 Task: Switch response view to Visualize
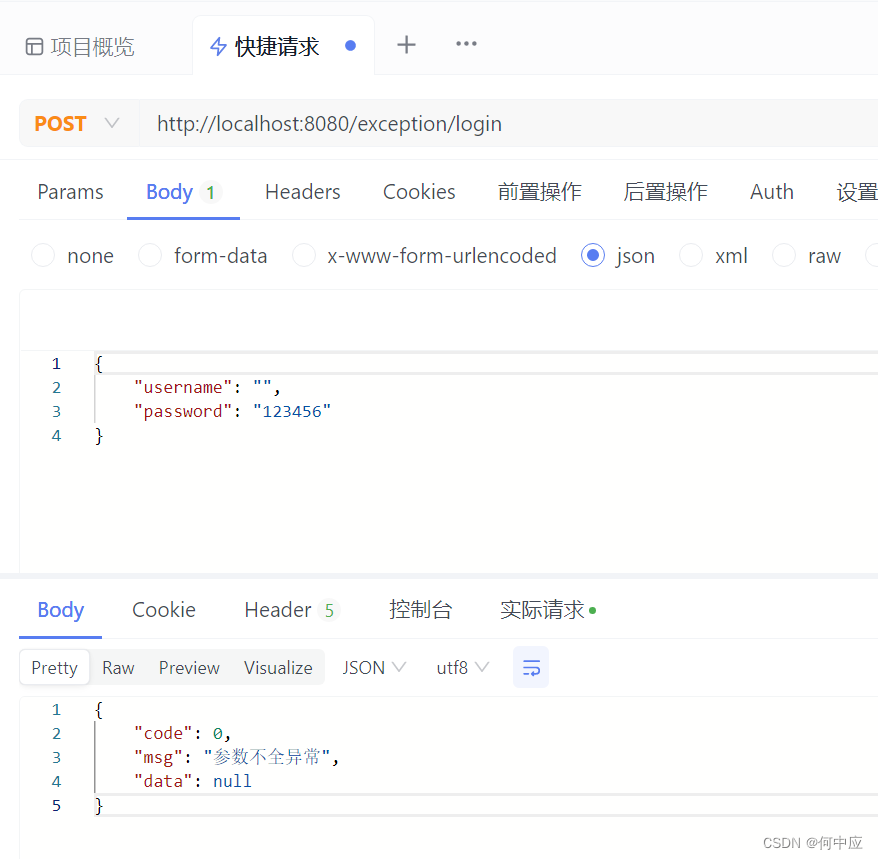point(278,667)
